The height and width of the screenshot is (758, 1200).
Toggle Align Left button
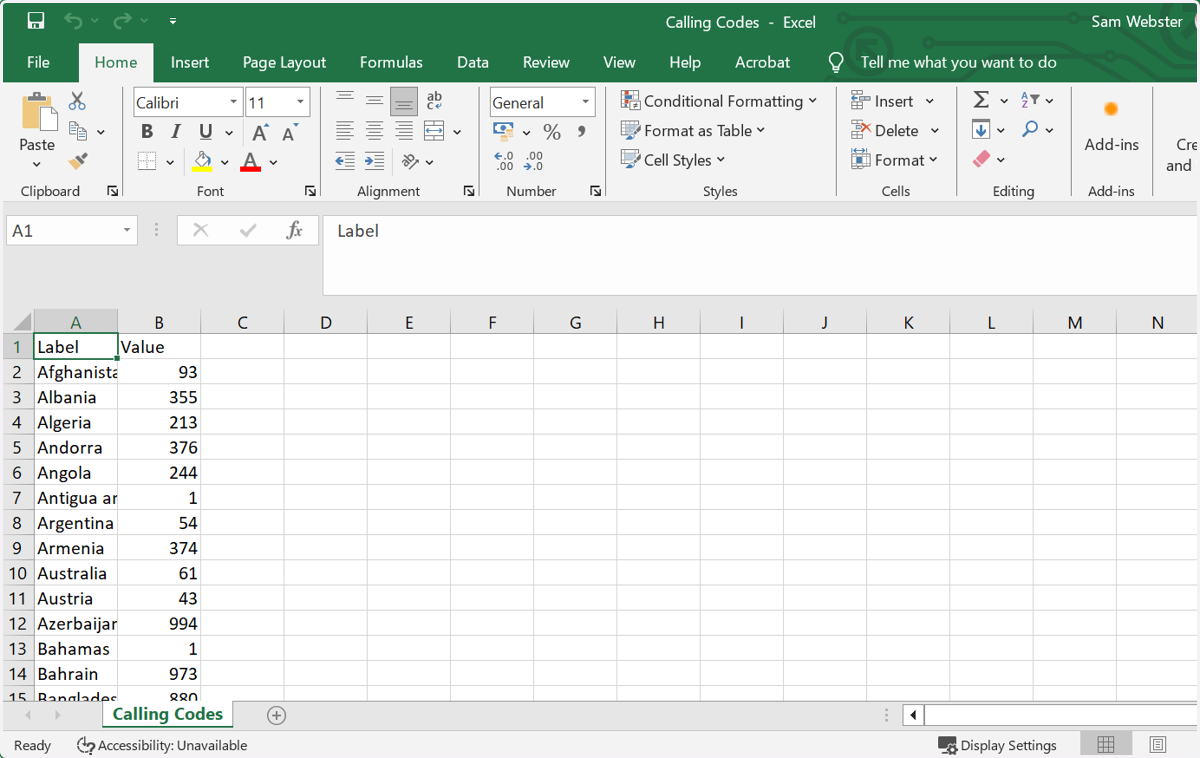tap(345, 131)
